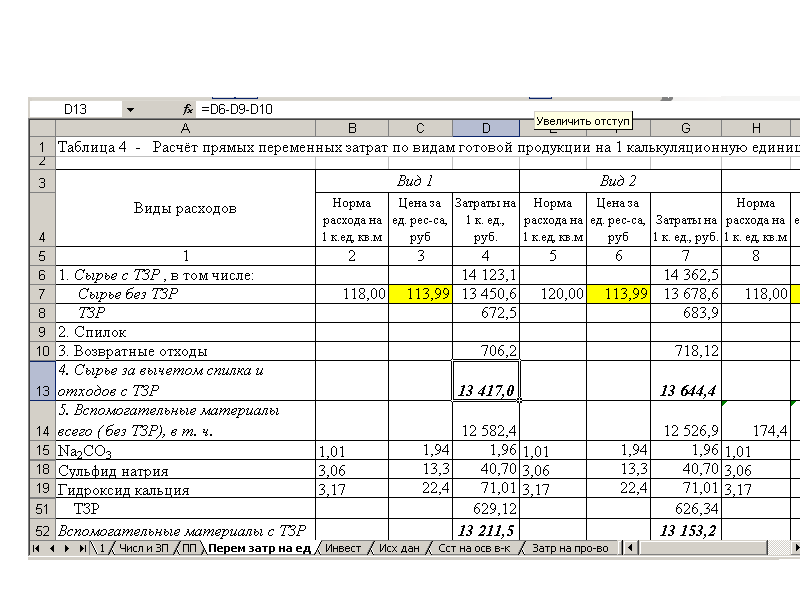The height and width of the screenshot is (600, 800).
Task: Select yellow cell F7 with 113,99
Action: [x=618, y=294]
